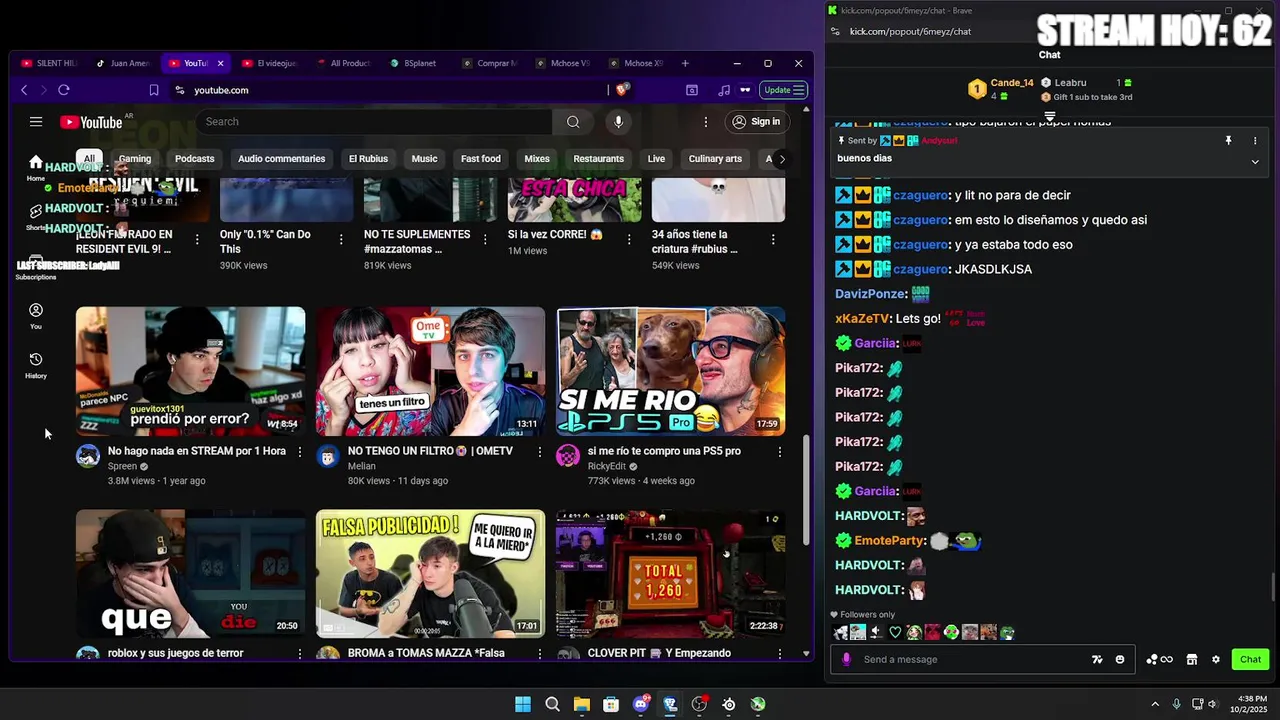1280x720 pixels.
Task: Expand the gift leaderboard handle
Action: click(x=1049, y=116)
